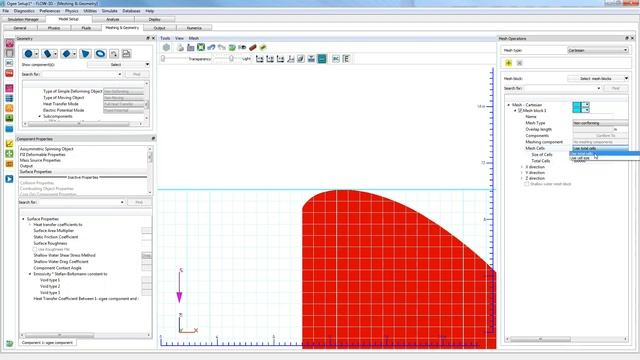Click Find button in Geometry panel

tap(137, 74)
